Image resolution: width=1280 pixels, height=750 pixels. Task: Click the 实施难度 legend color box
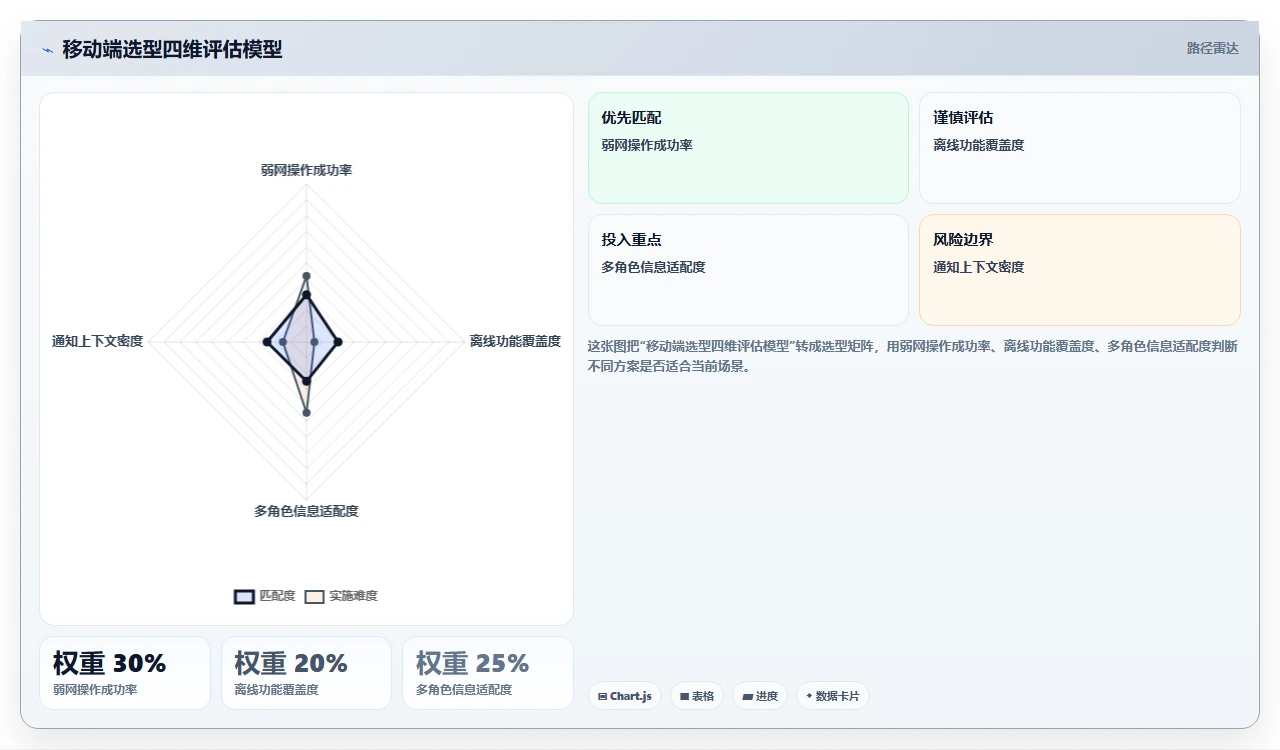315,596
